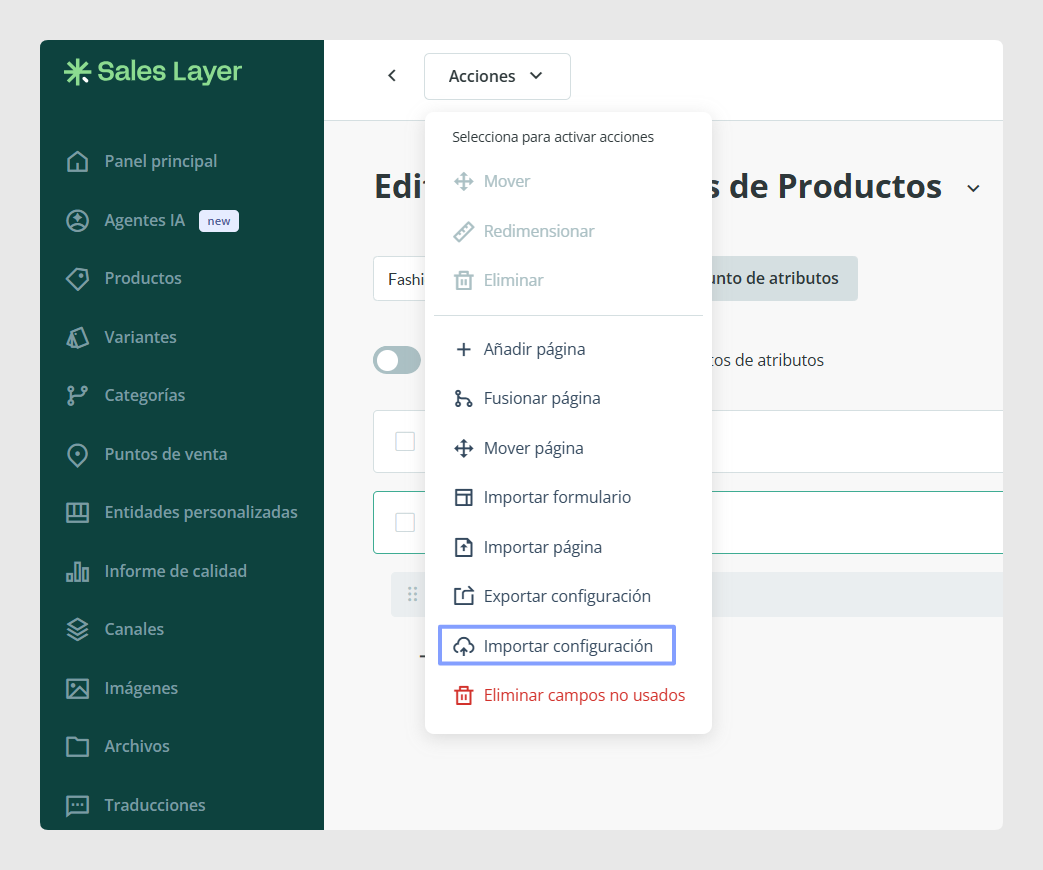Click the 'new' badge

[219, 221]
